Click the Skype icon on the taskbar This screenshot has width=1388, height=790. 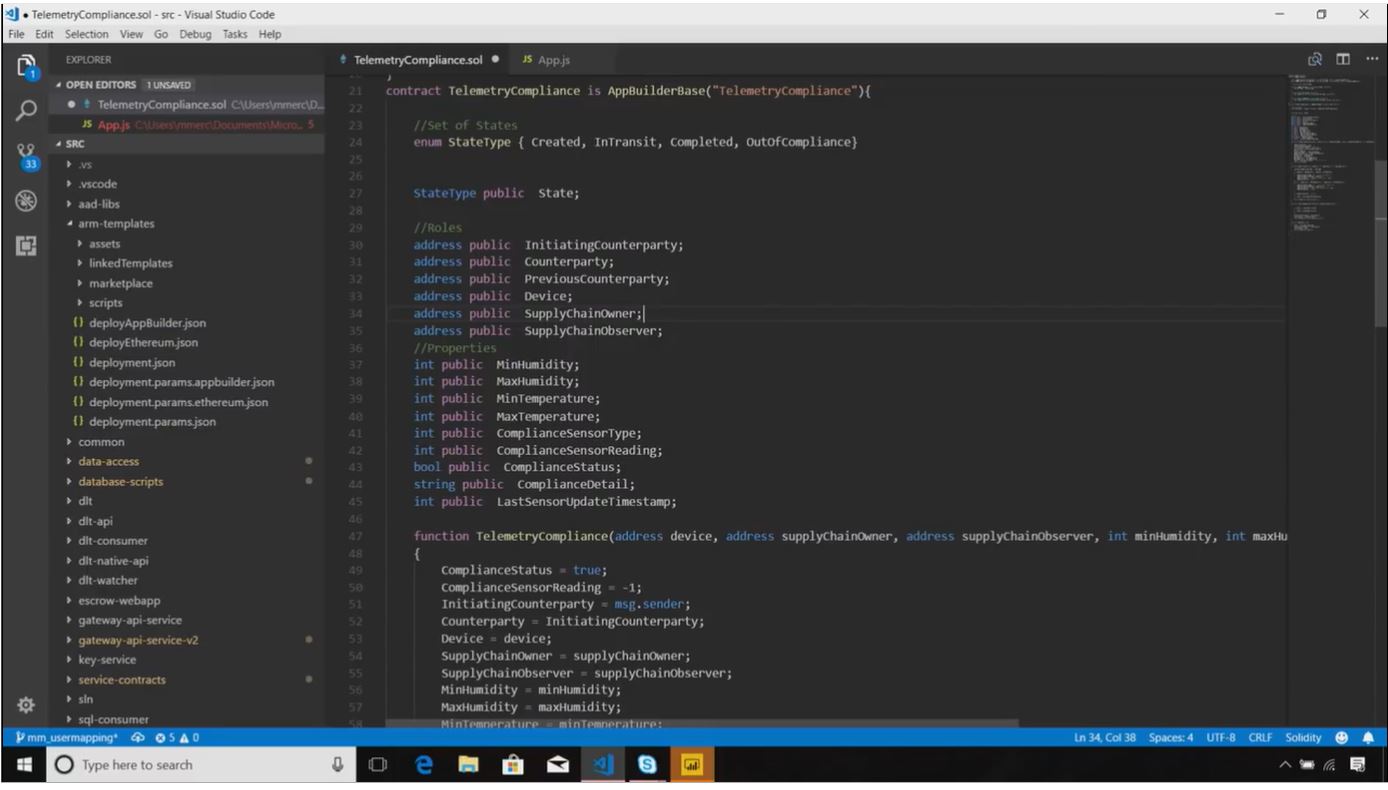tap(646, 764)
